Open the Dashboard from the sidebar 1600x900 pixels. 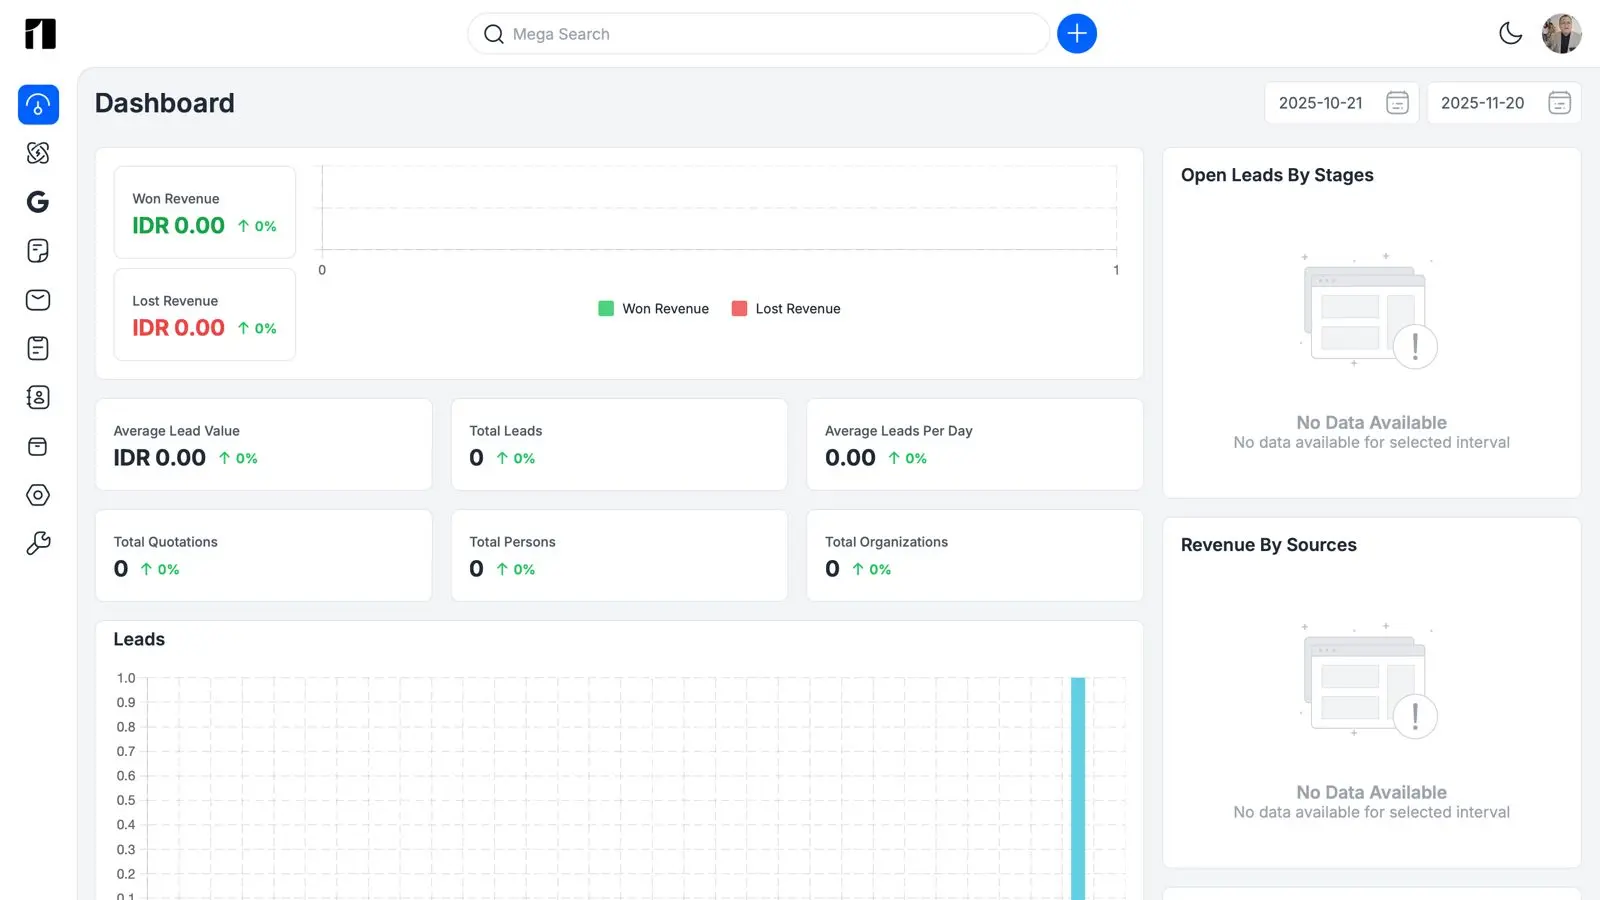pos(37,104)
